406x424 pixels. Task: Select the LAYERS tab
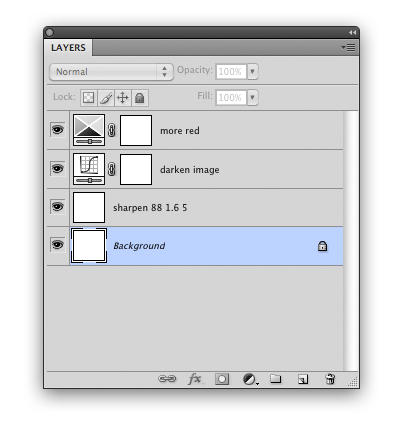[x=68, y=48]
